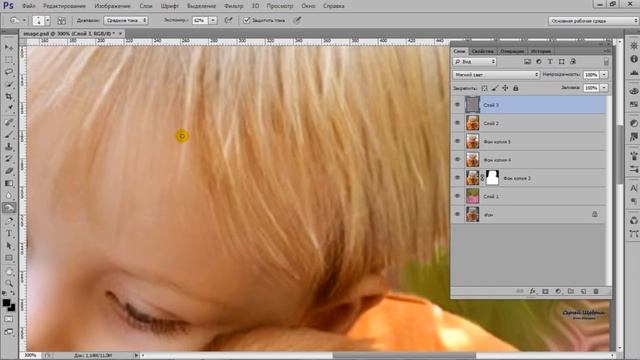640x360 pixels.
Task: Open the brush panel toggle icon
Action: pyautogui.click(x=61, y=20)
